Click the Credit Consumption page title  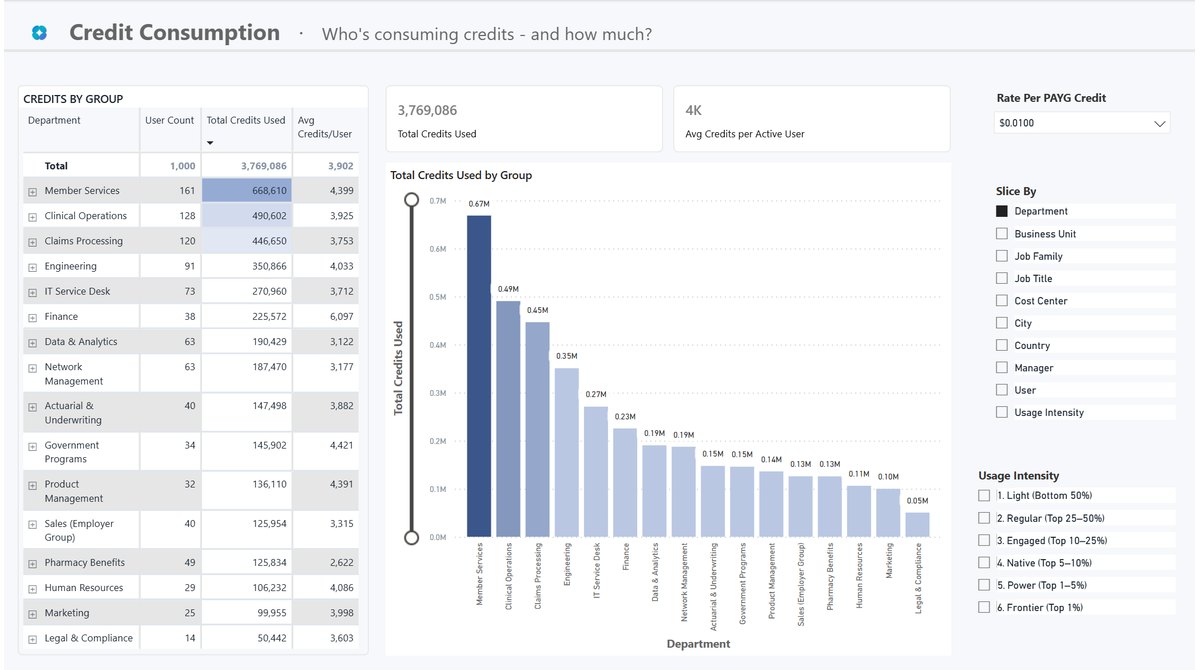[x=174, y=32]
